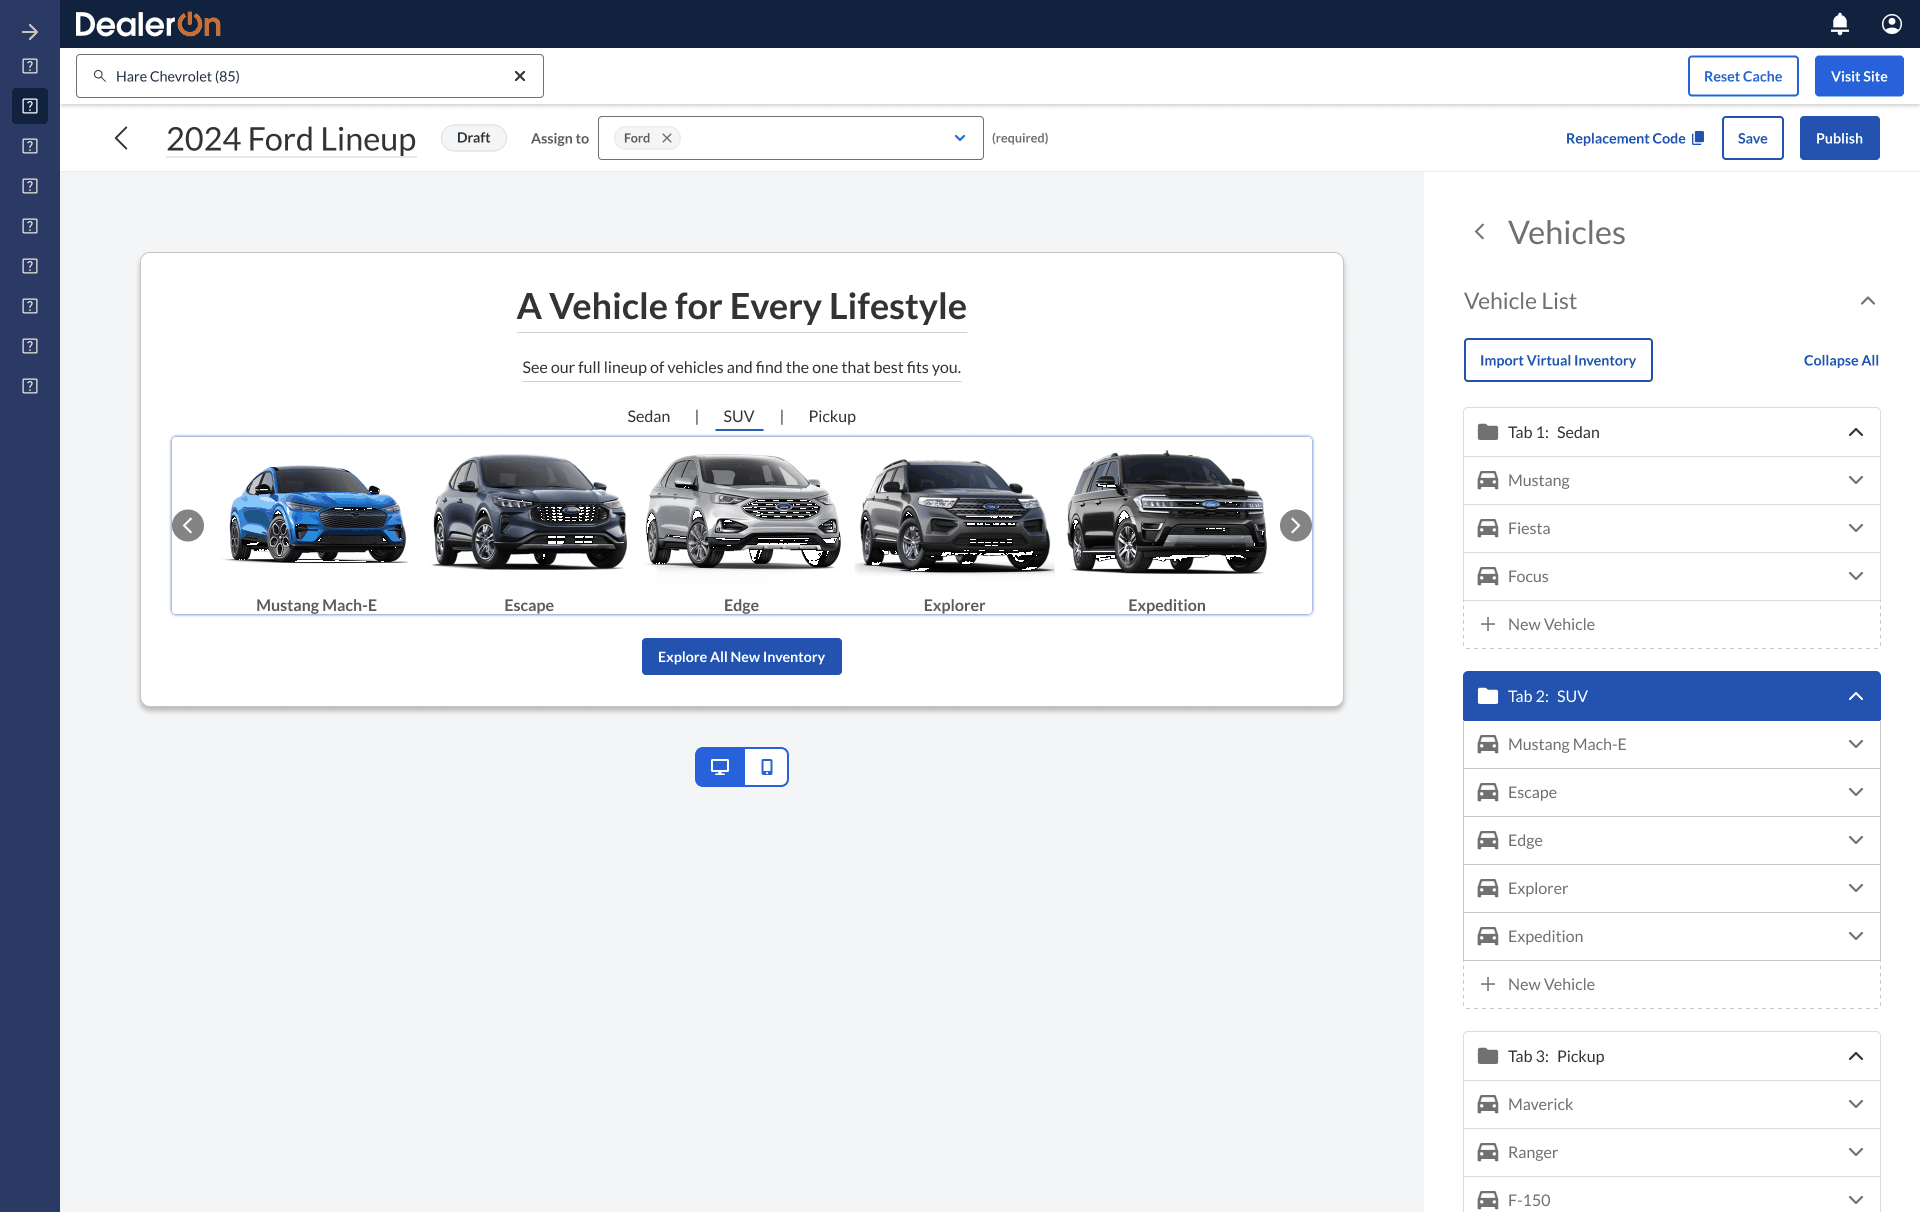
Task: Click the folder icon for Tab 3: Pickup
Action: point(1488,1056)
